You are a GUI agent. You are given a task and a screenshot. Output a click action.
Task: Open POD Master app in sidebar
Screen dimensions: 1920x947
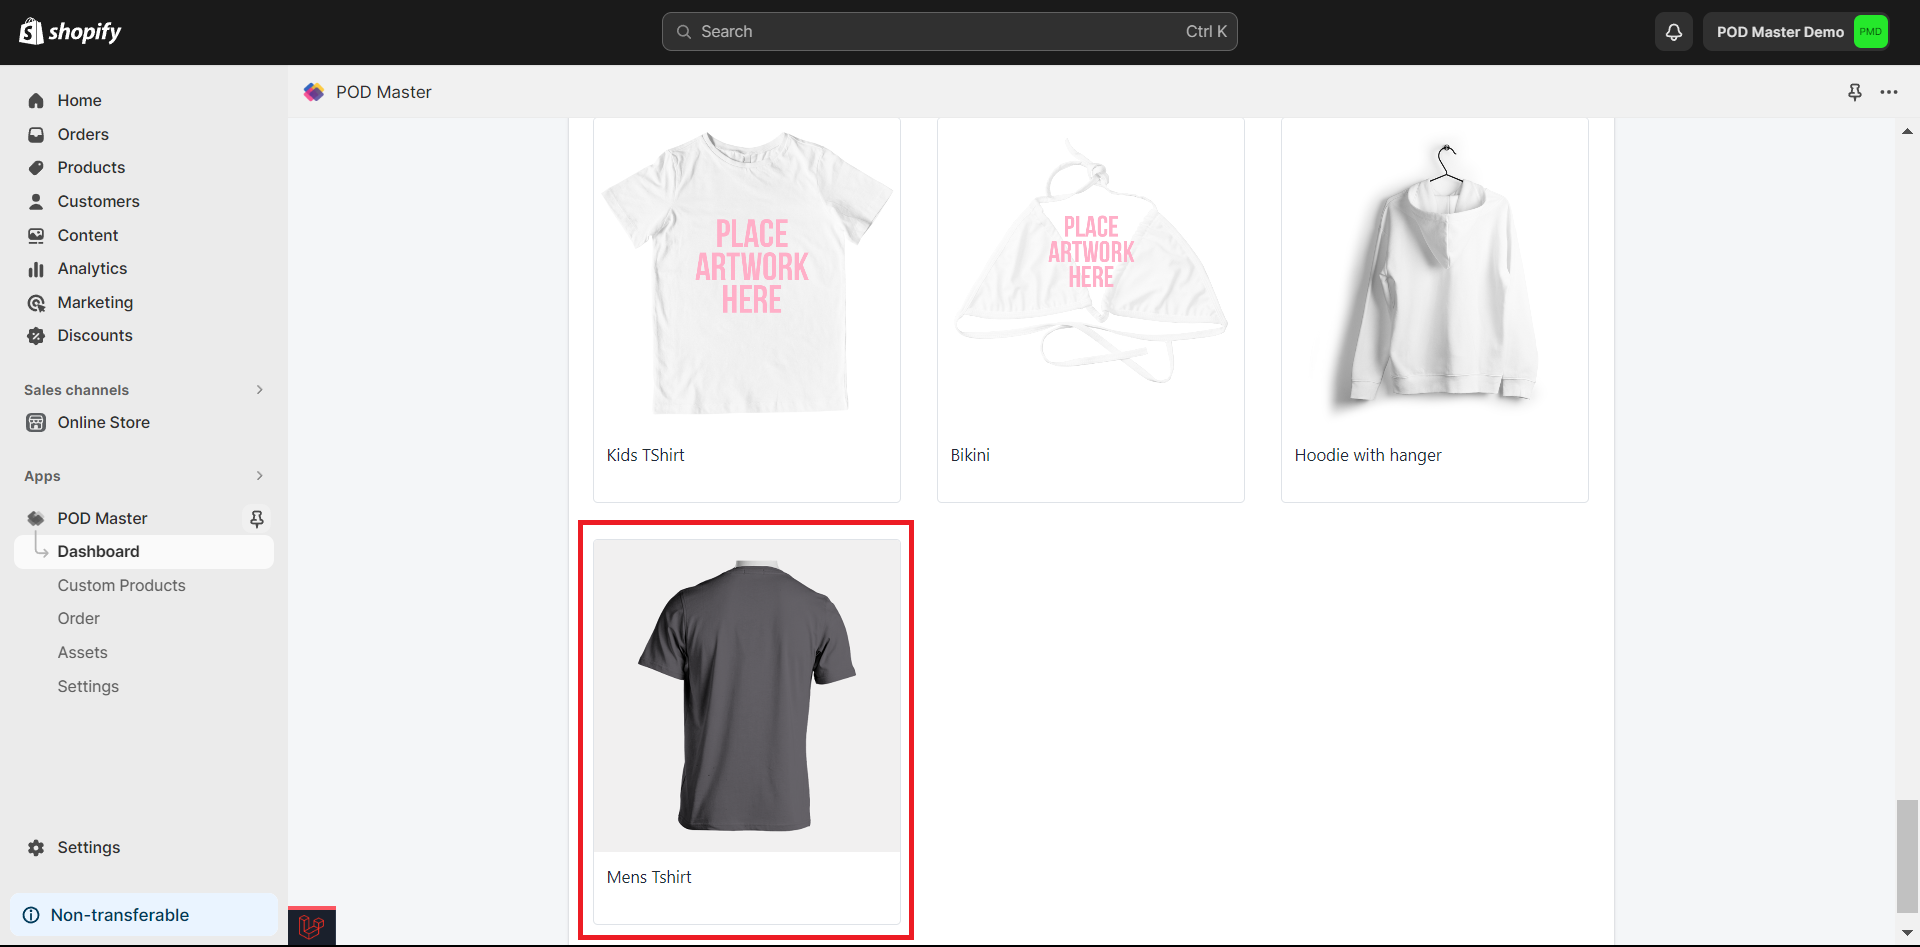pos(102,518)
